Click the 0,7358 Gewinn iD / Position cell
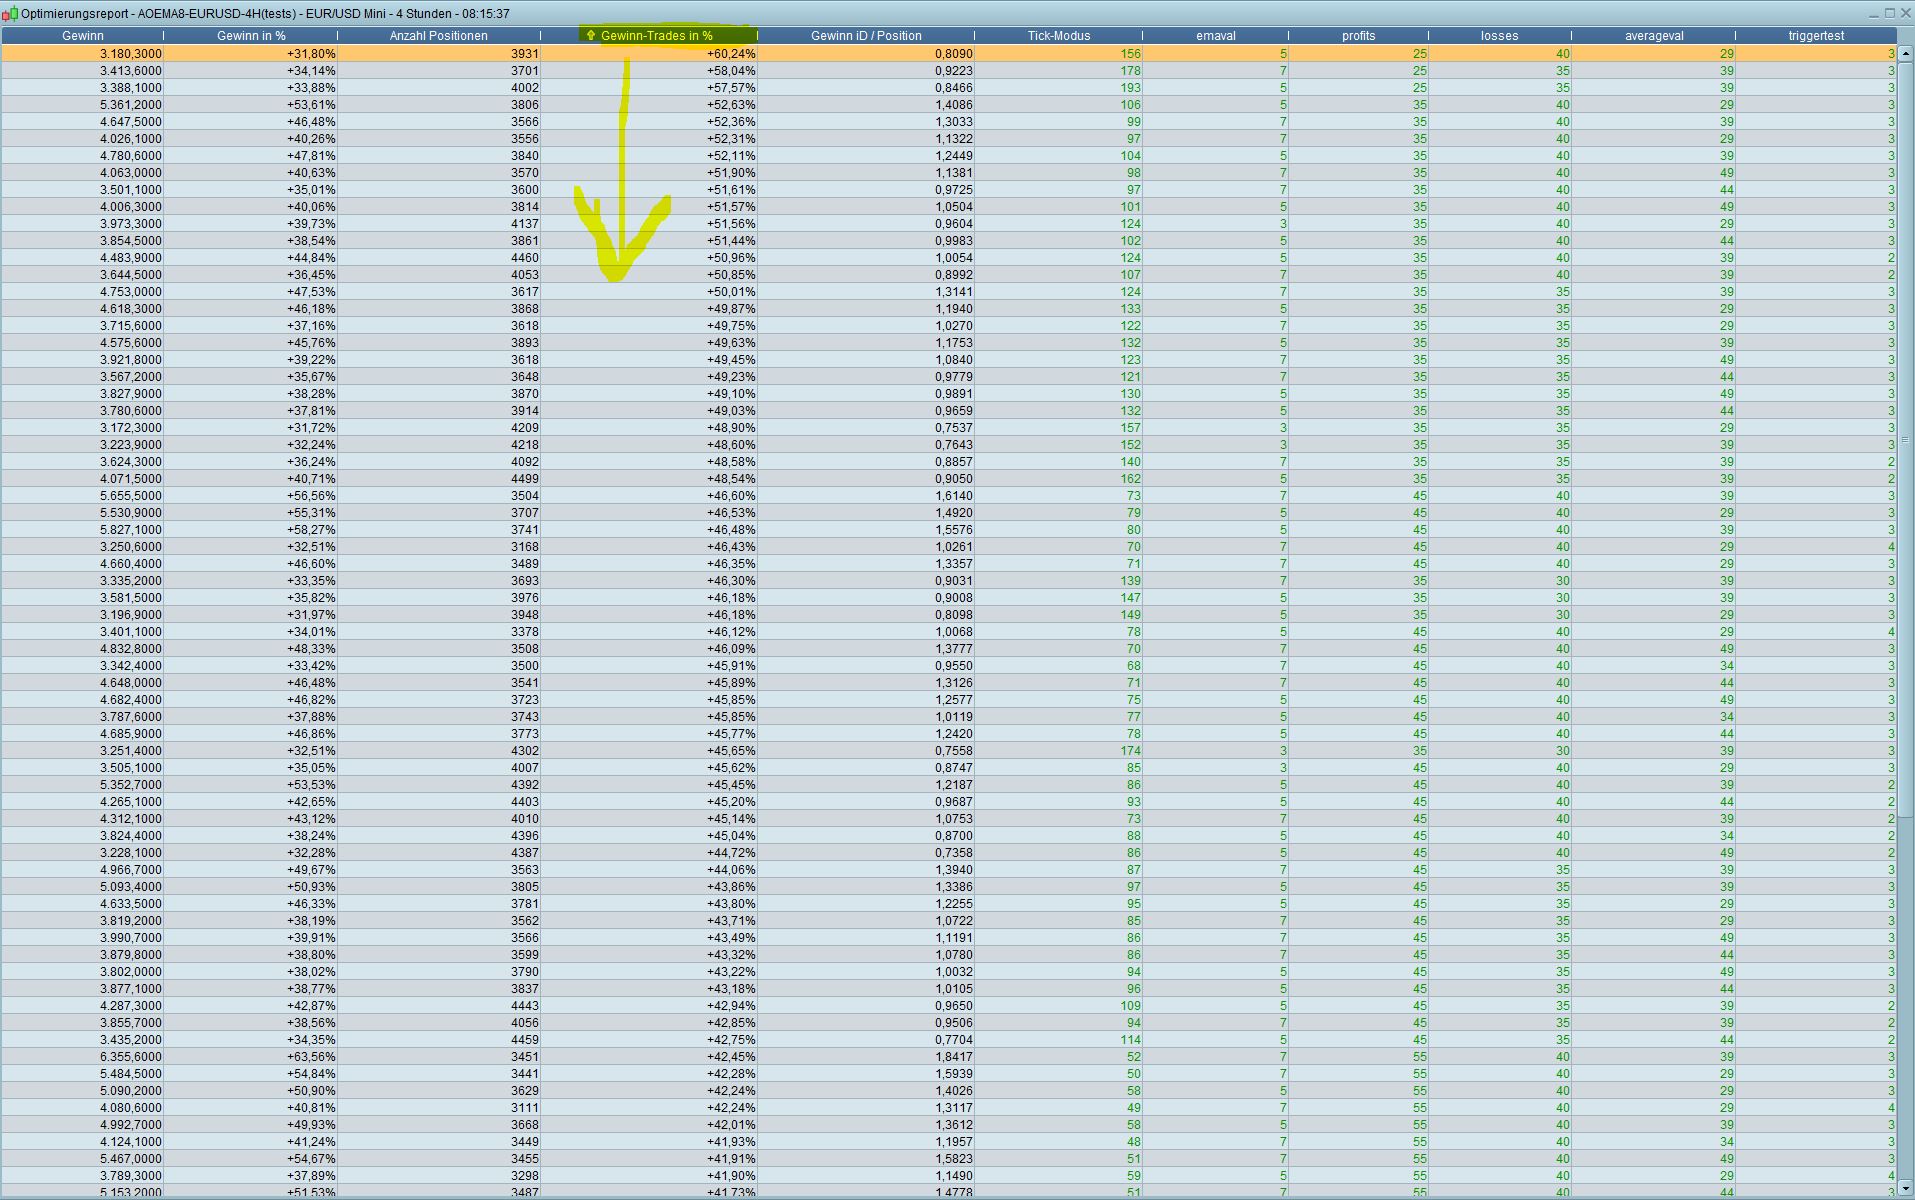1915x1200 pixels. coord(866,853)
